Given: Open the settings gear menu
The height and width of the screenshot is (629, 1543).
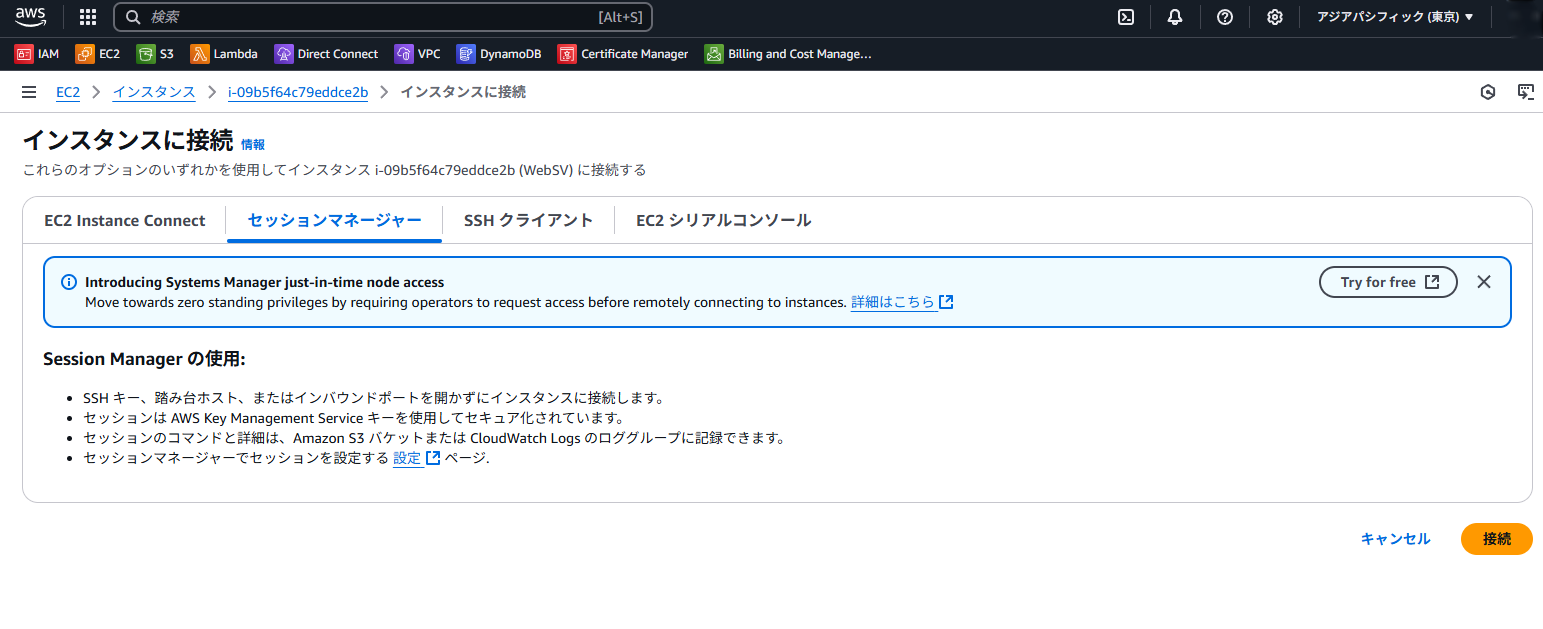Looking at the screenshot, I should click(x=1275, y=17).
